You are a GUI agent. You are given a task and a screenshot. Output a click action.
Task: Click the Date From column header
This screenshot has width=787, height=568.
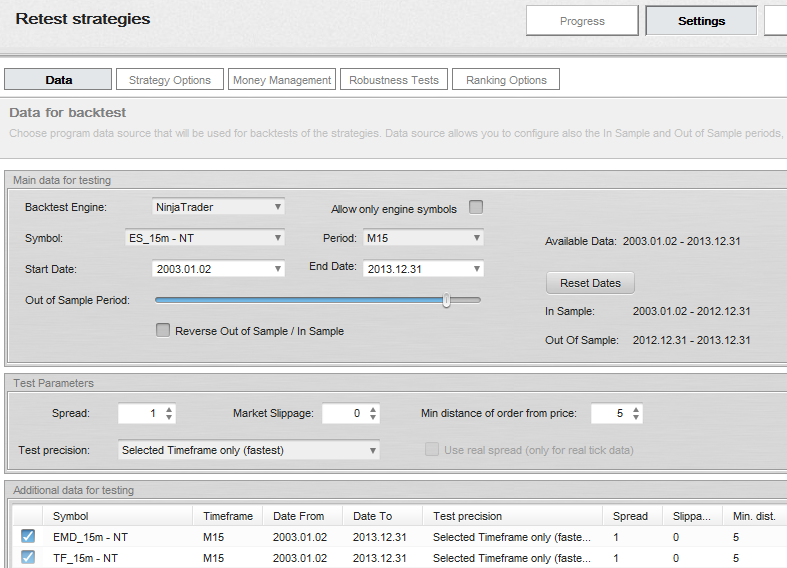tap(303, 516)
